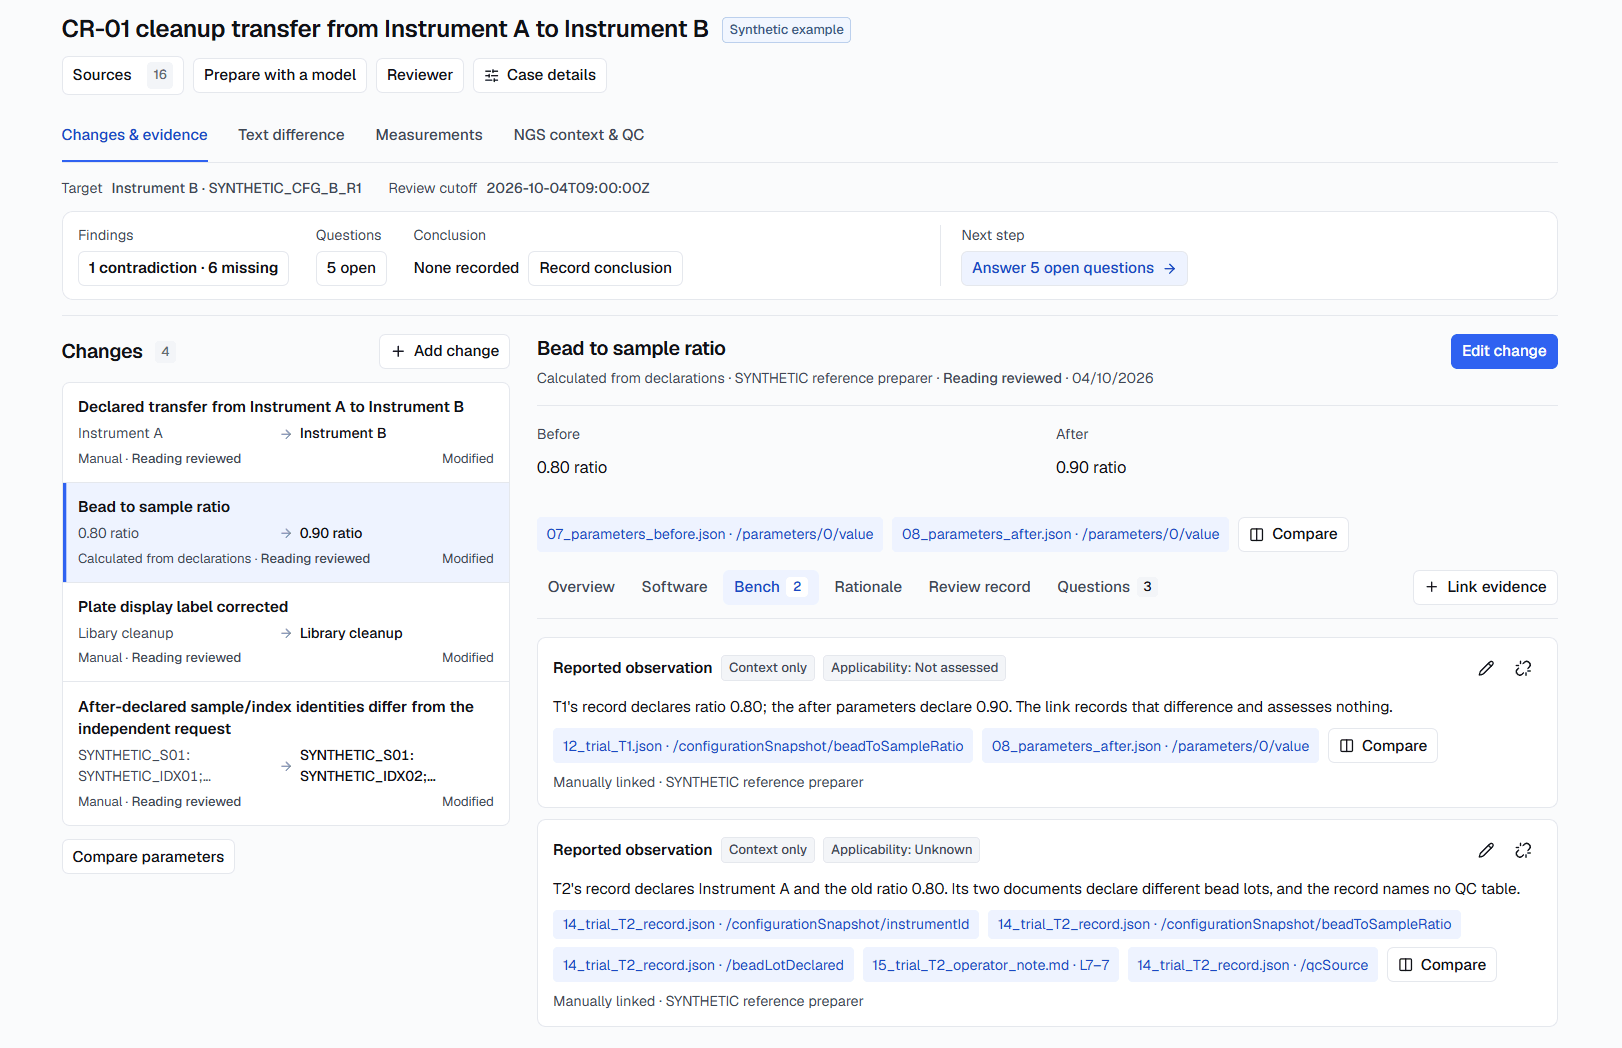Click Record conclusion
This screenshot has height=1048, width=1622.
coord(605,268)
